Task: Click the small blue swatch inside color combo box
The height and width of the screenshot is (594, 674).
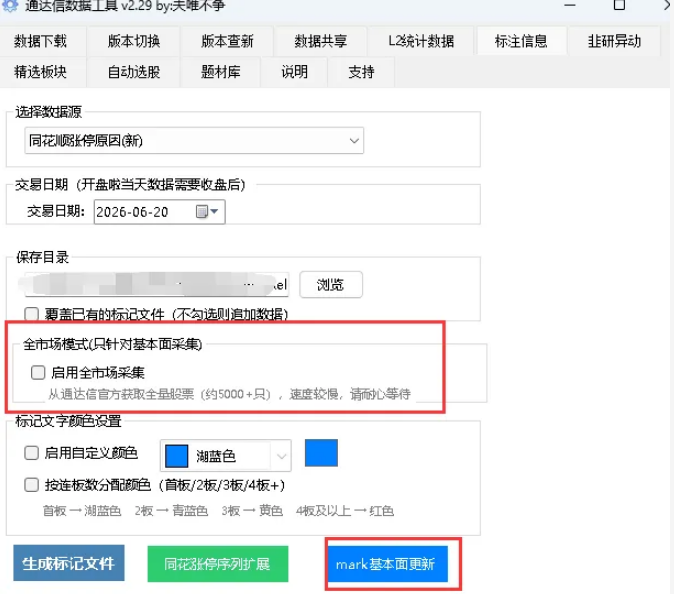Action: [177, 456]
